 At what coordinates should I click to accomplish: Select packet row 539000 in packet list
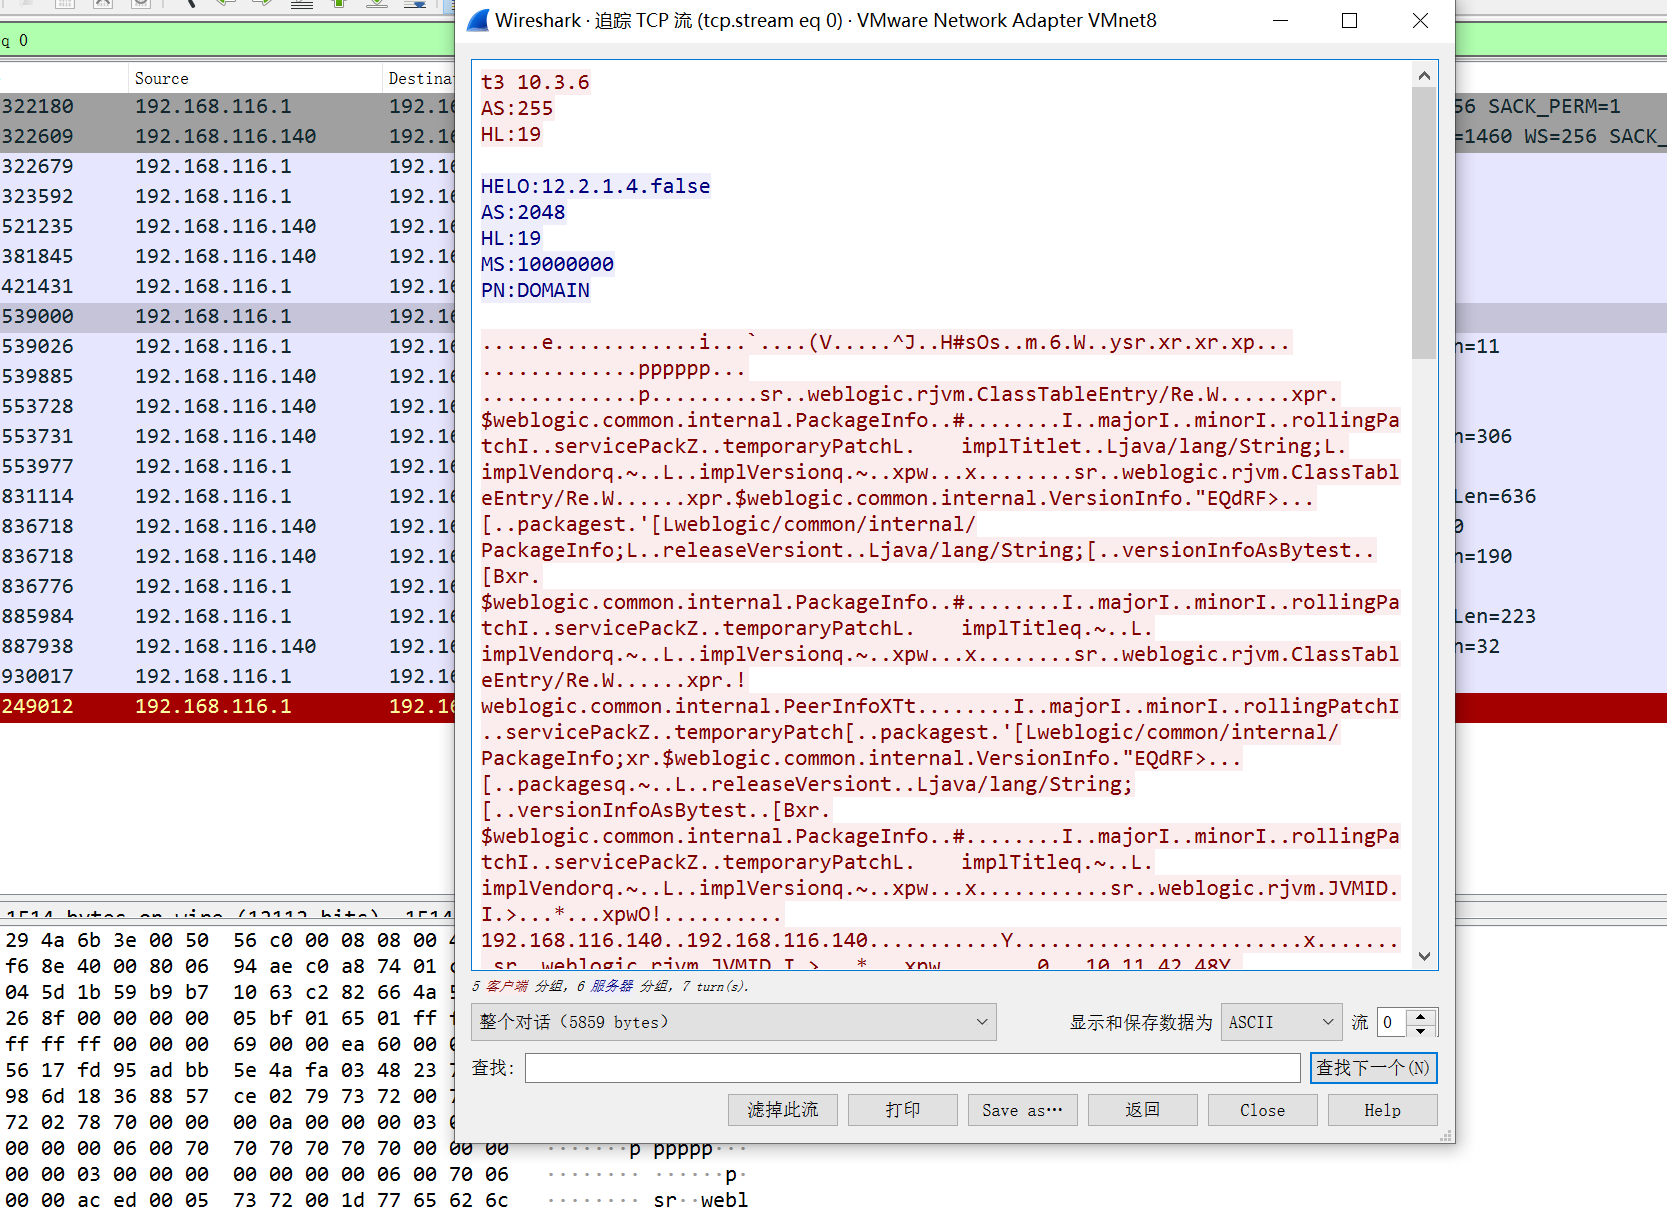click(x=227, y=317)
